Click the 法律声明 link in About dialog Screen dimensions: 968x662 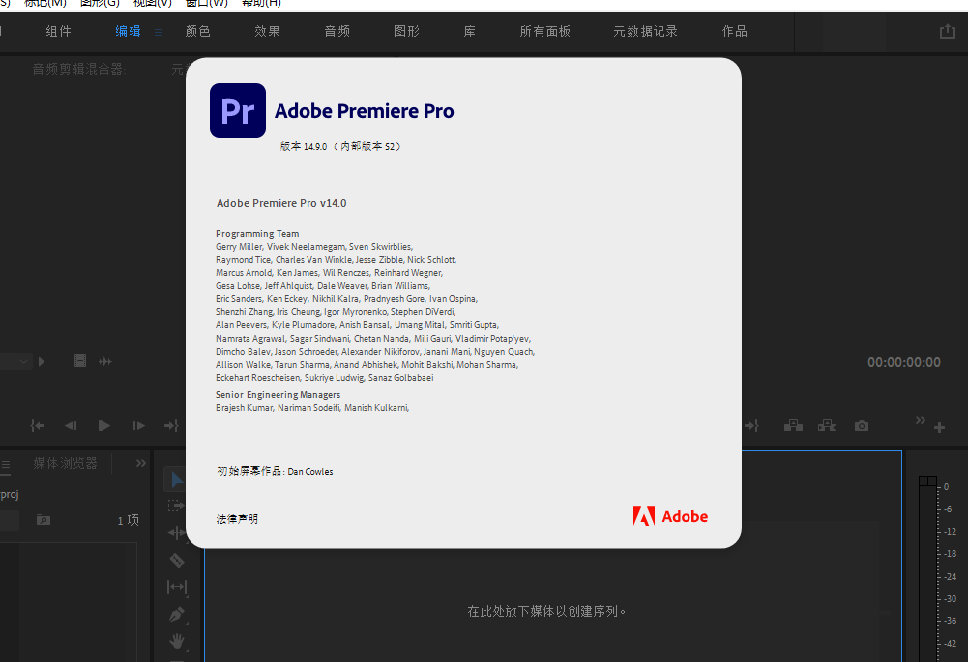pos(237,519)
